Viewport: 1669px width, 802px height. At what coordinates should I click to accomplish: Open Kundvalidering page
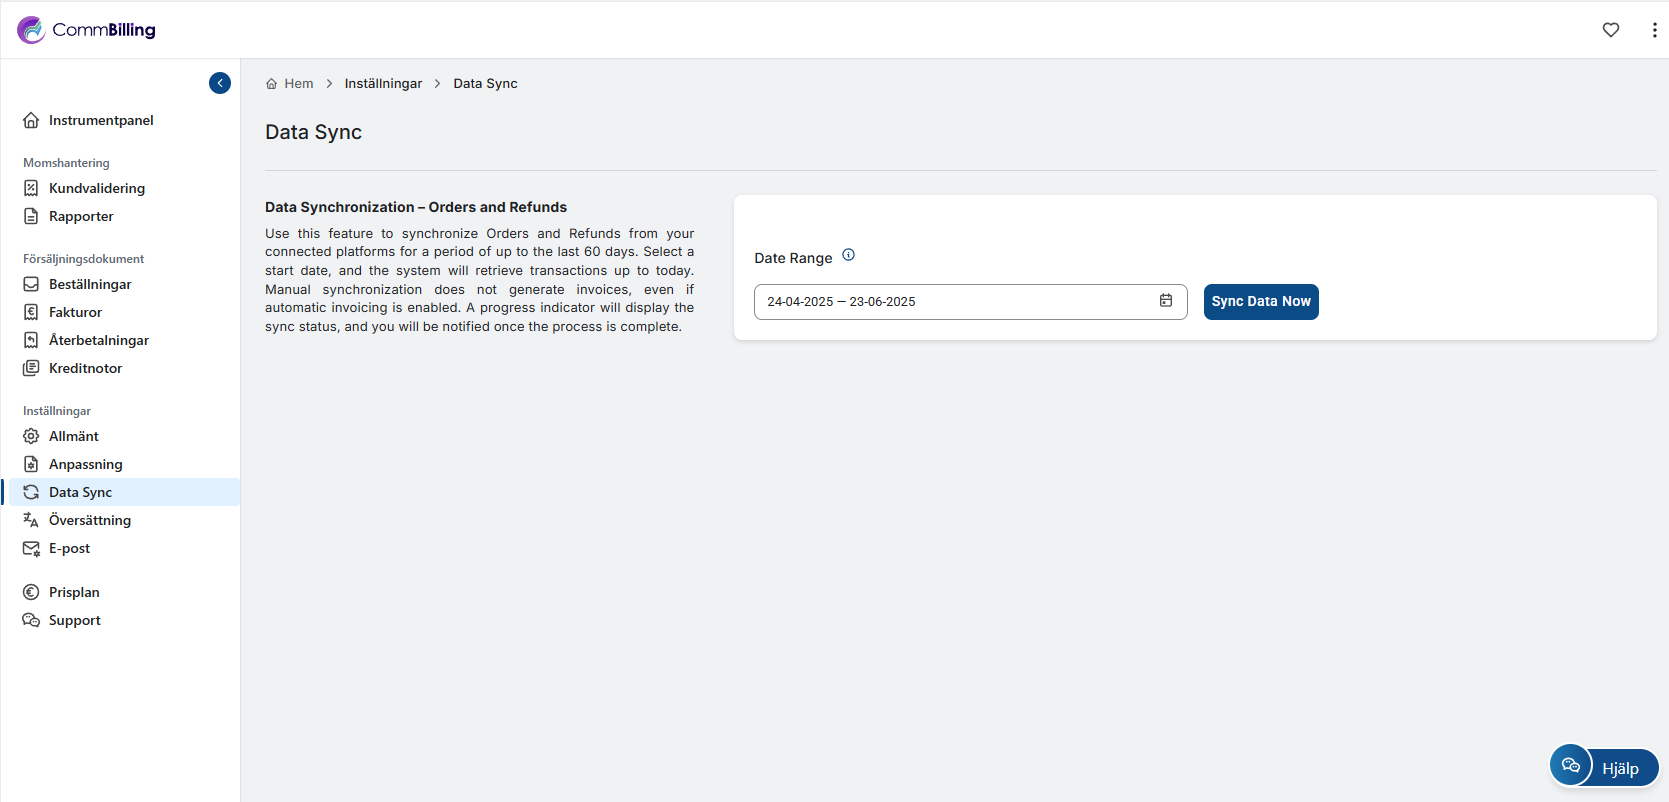click(x=96, y=188)
